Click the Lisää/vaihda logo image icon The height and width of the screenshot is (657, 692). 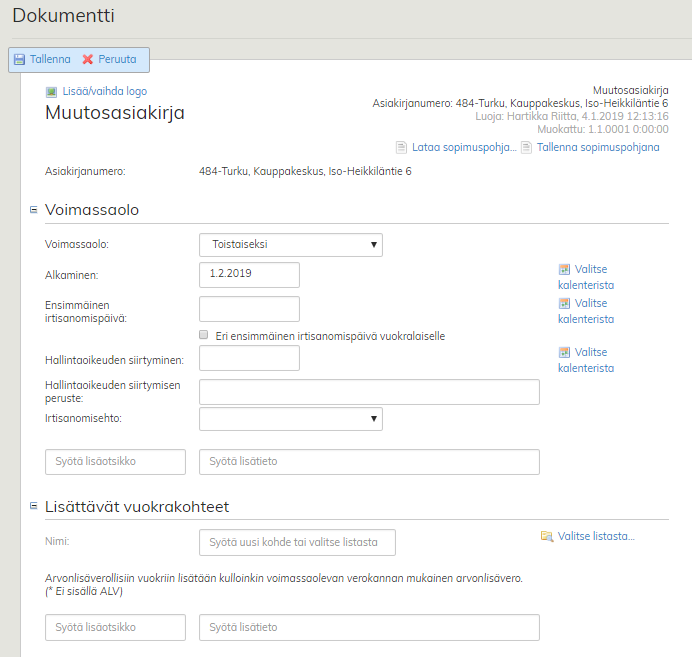(52, 92)
